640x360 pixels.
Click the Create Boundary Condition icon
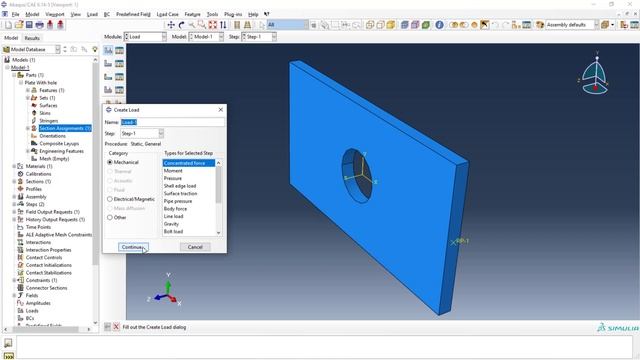click(108, 63)
